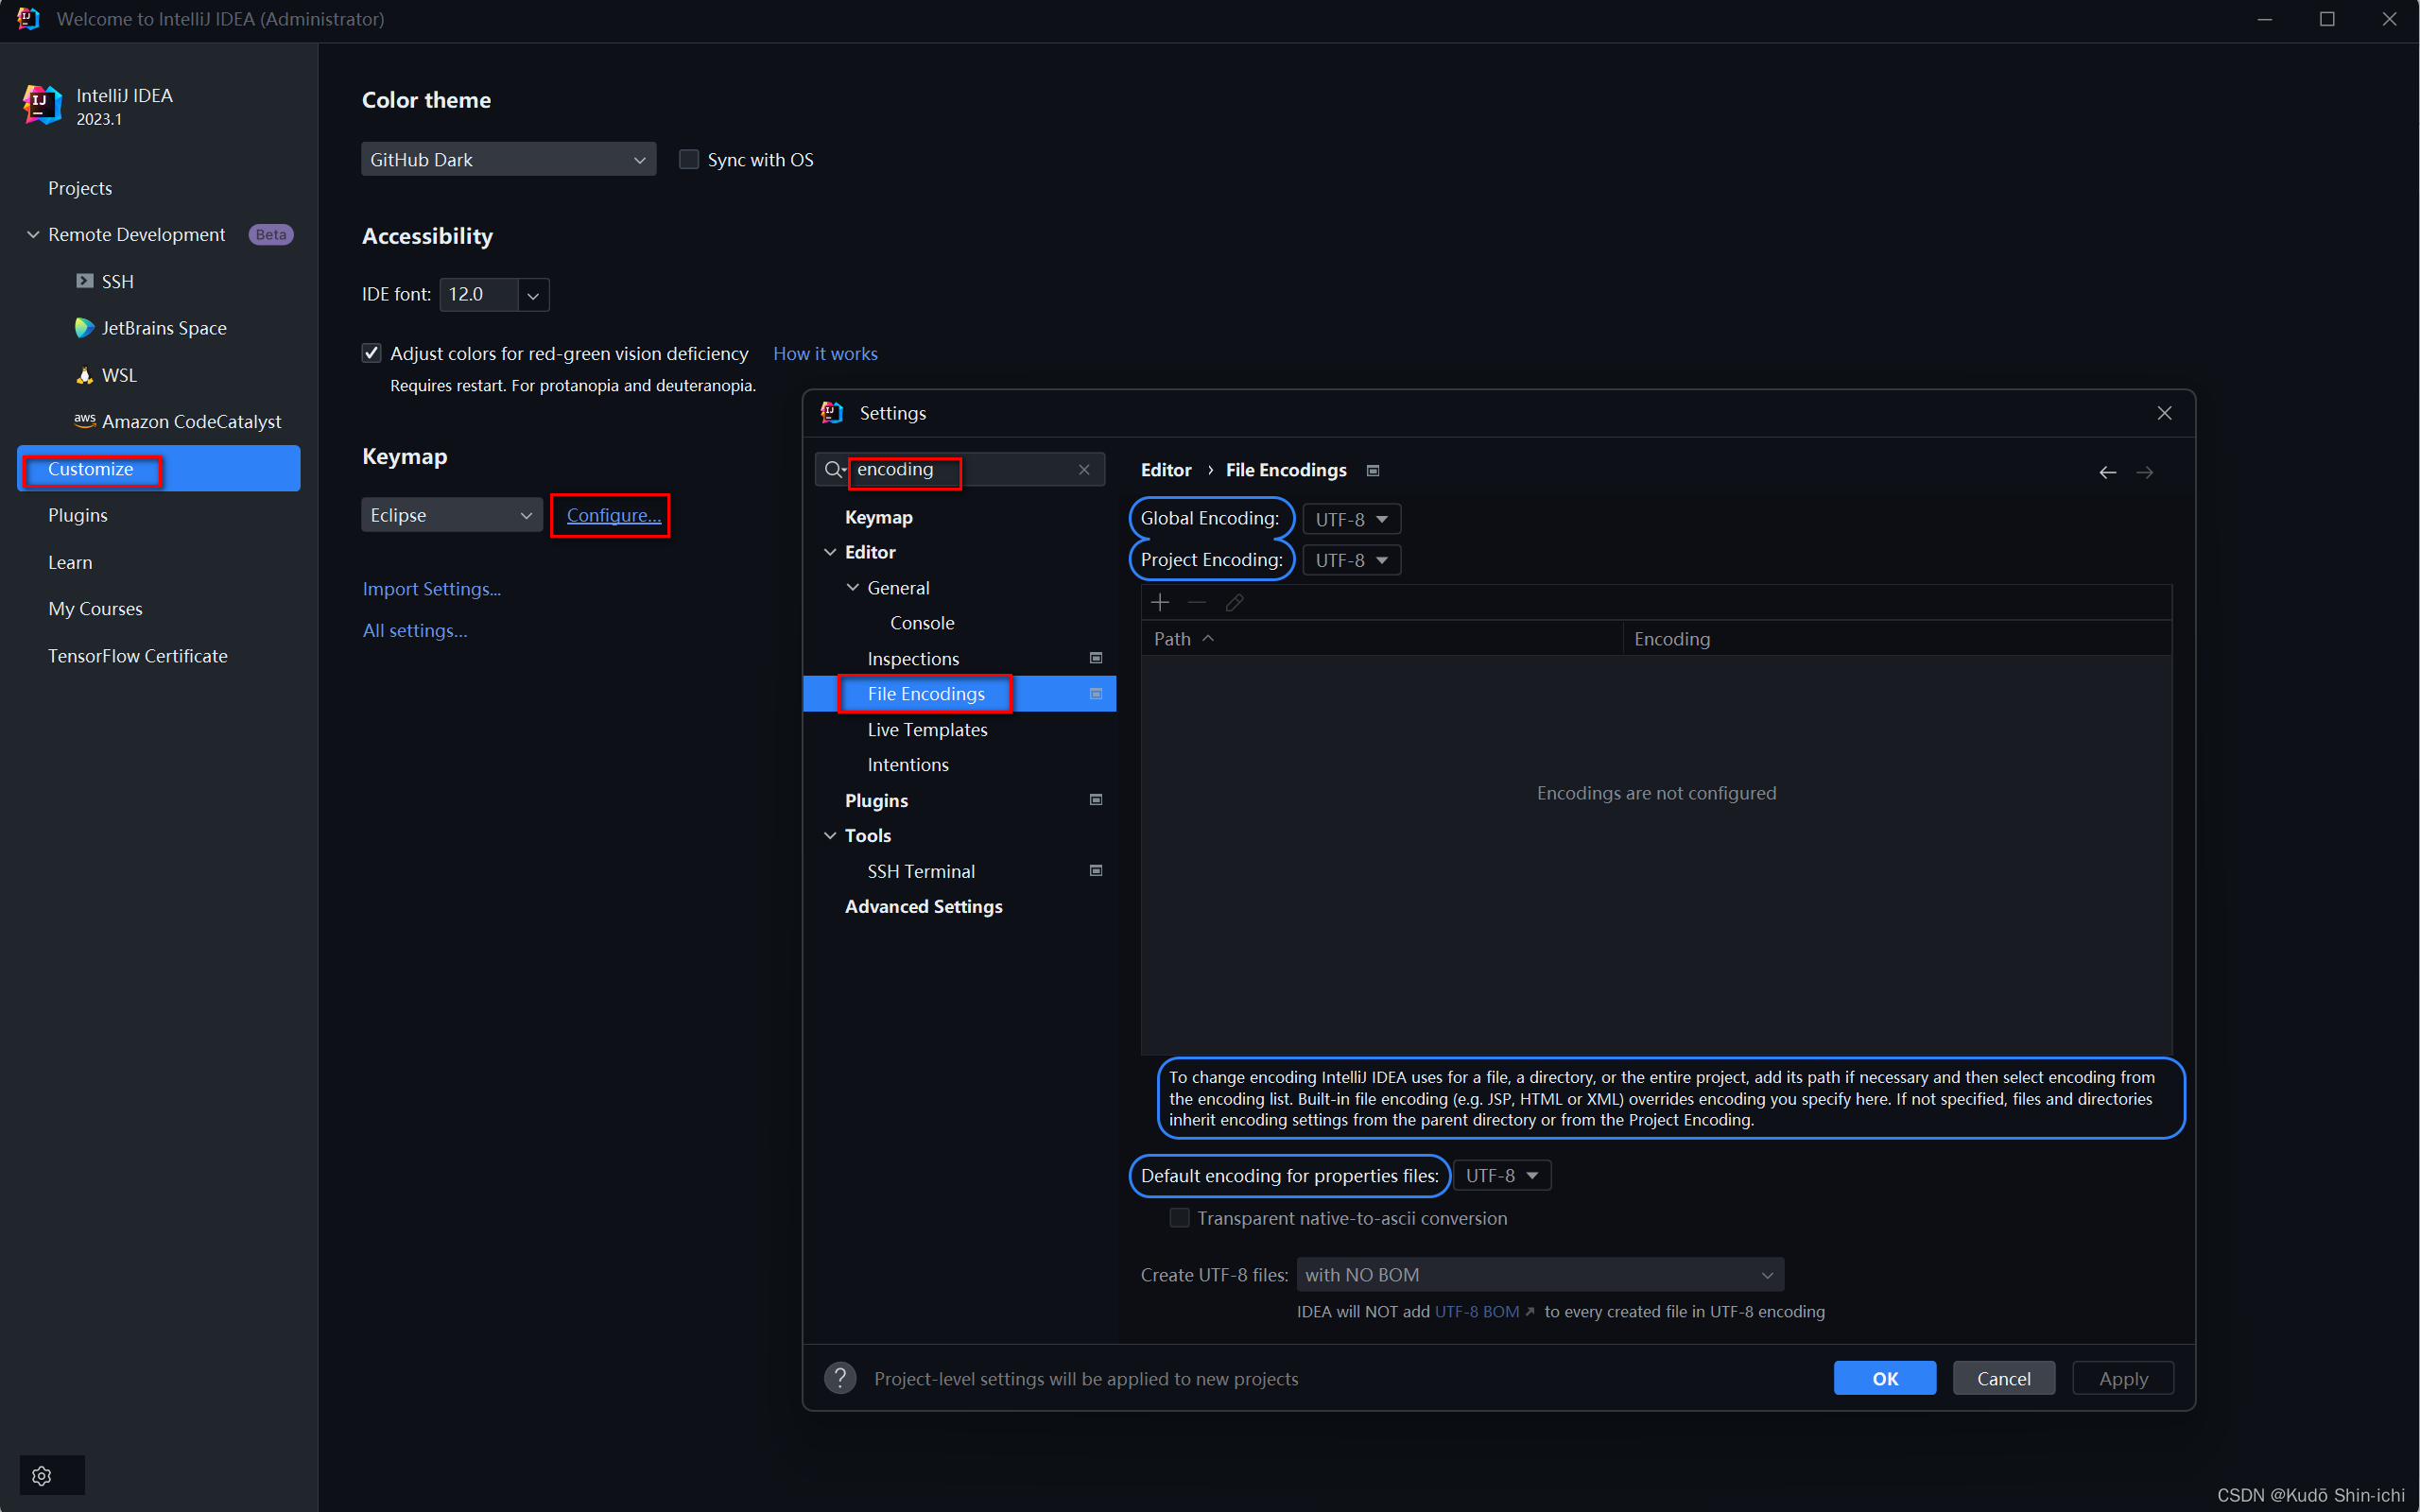Collapse the Remote Development section
The width and height of the screenshot is (2420, 1512).
click(33, 234)
